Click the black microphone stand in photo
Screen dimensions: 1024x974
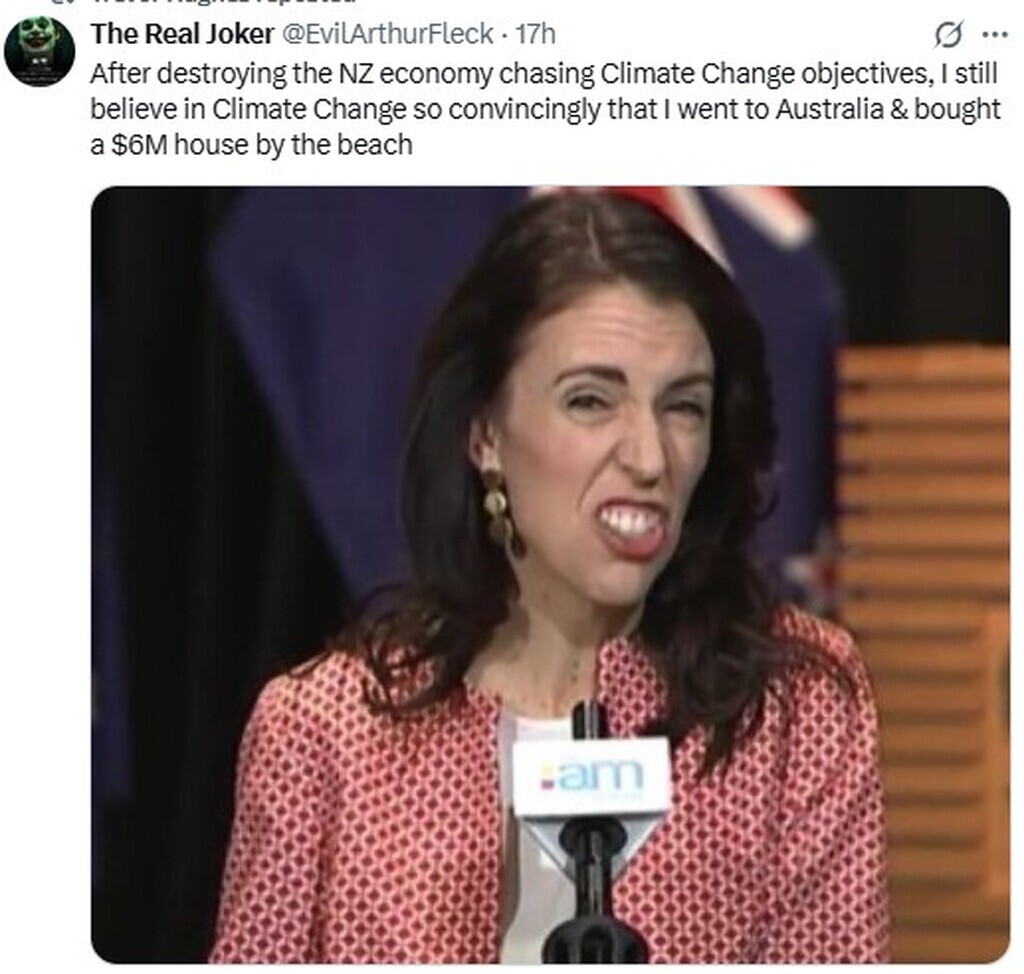tap(591, 888)
